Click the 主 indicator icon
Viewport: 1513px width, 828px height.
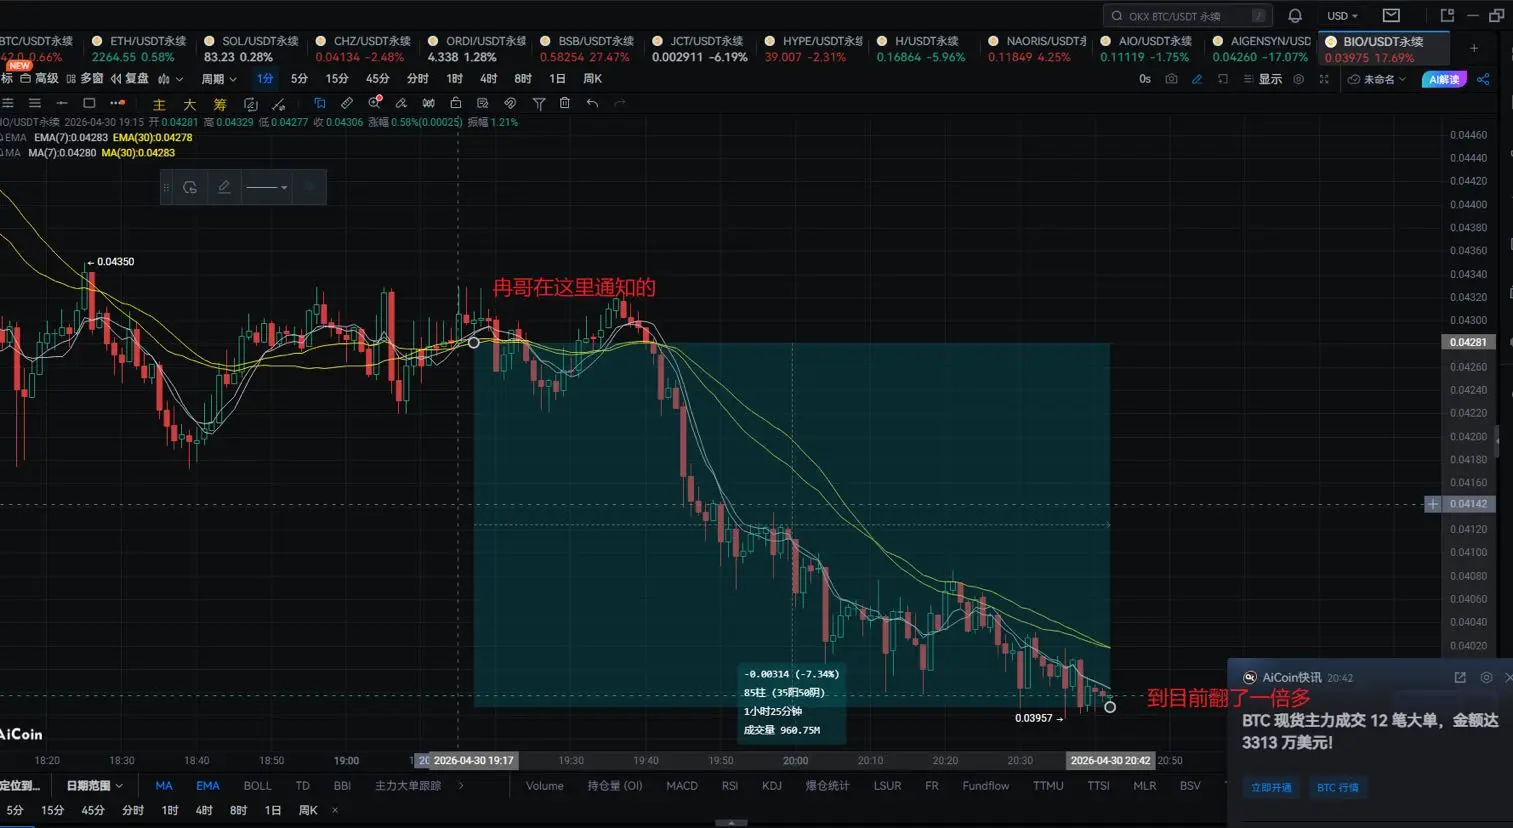(x=159, y=104)
